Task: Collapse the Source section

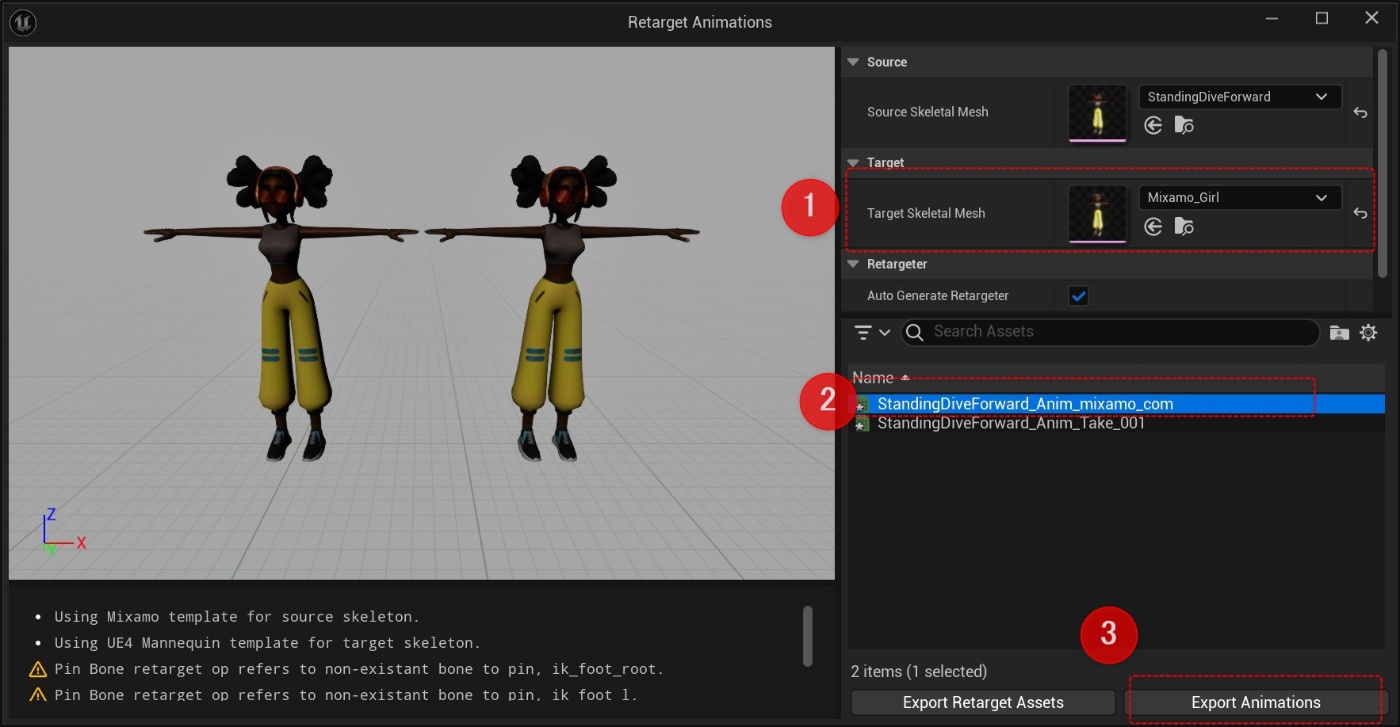Action: [853, 62]
